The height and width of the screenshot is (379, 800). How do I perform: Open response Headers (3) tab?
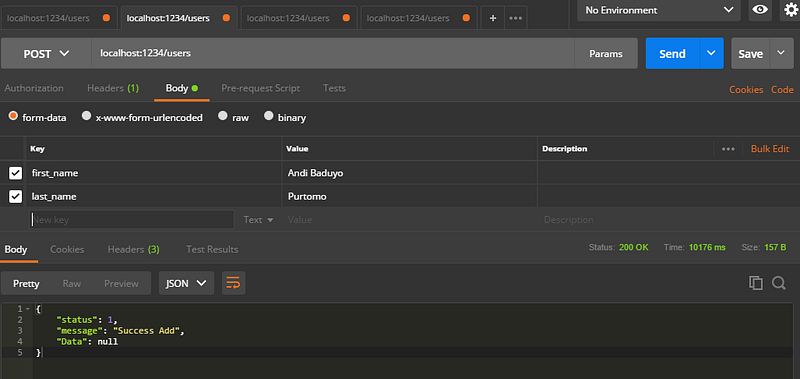coord(133,249)
